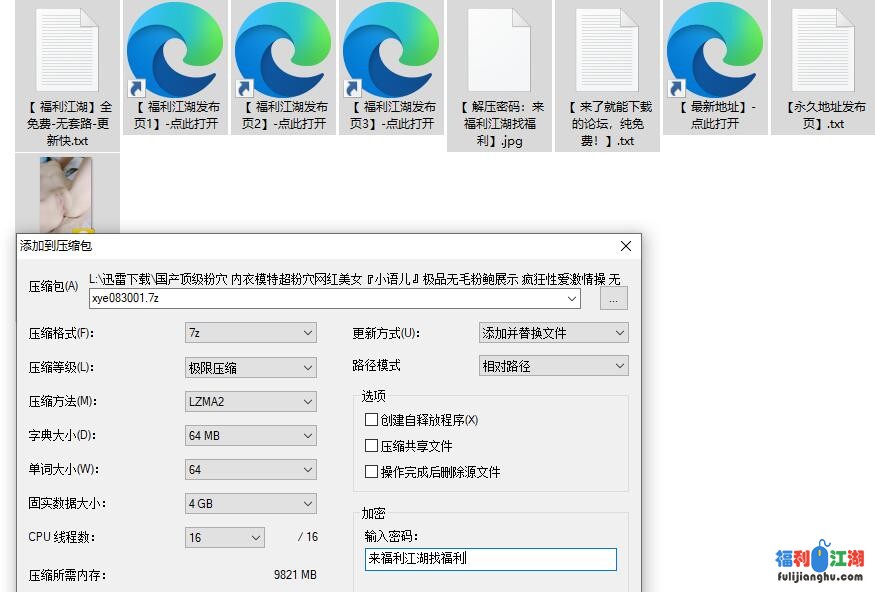Screen dimensions: 875x592
Task: Expand the 压缩等级 dropdown set to 极限压缩
Action: point(251,367)
